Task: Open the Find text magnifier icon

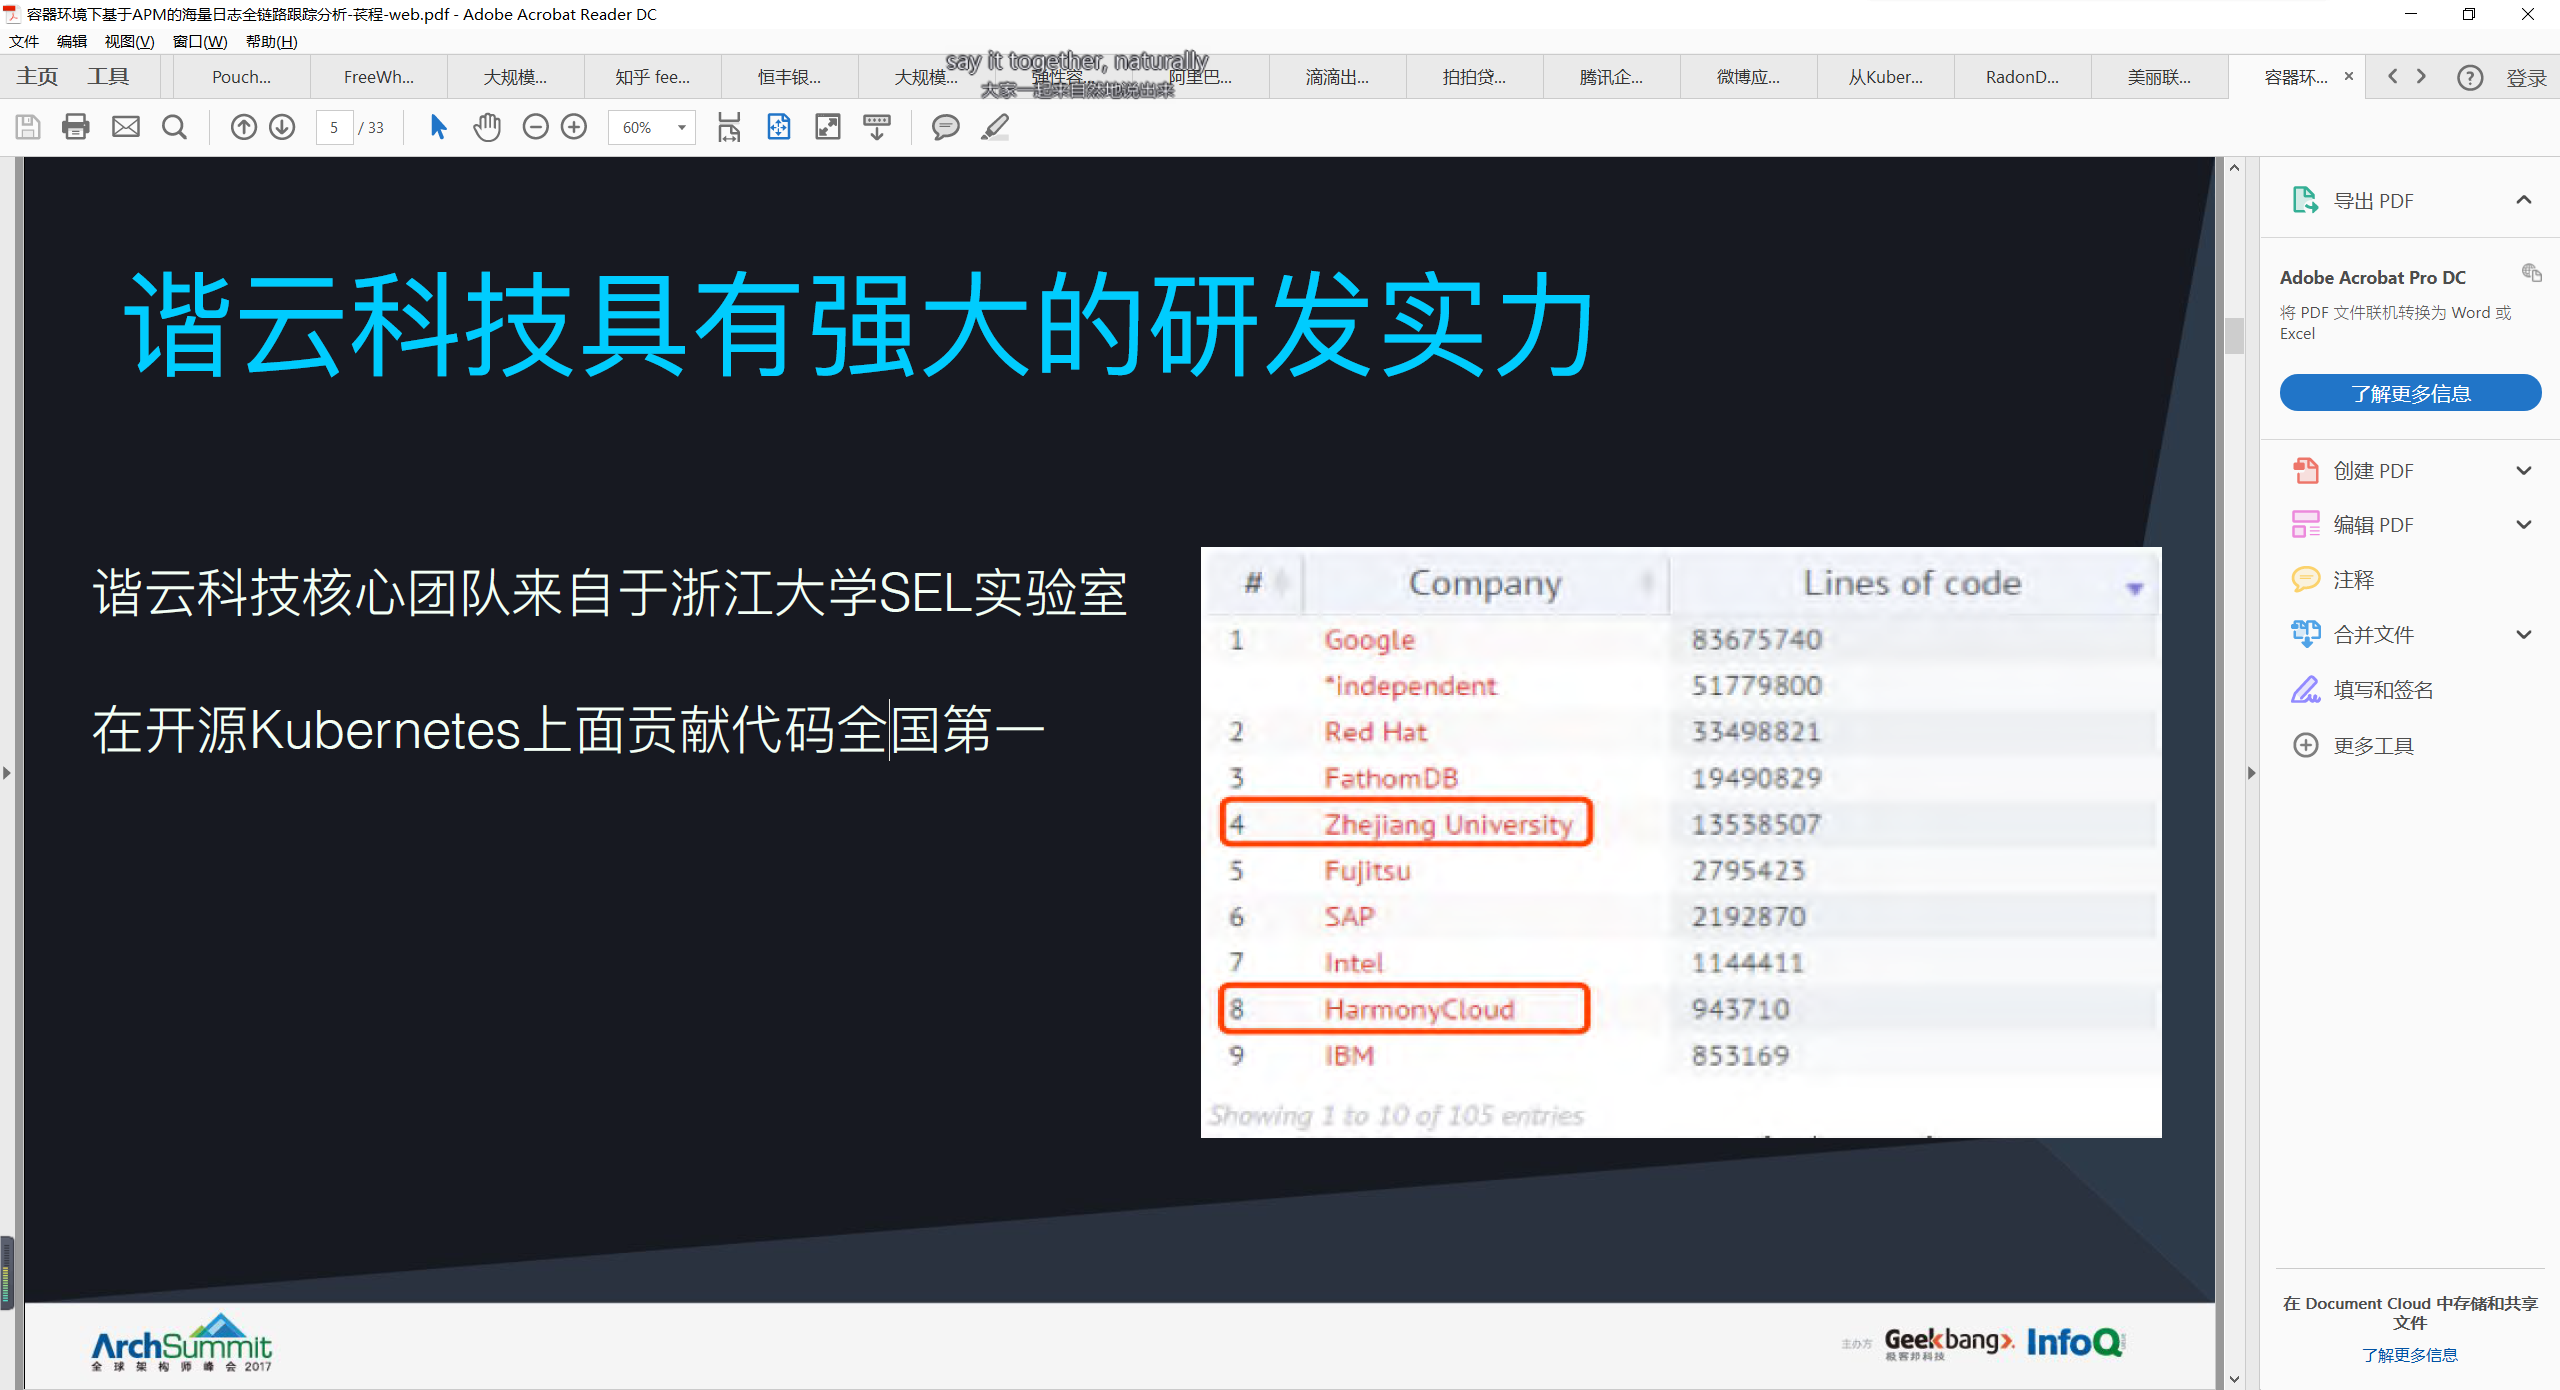Action: (175, 127)
